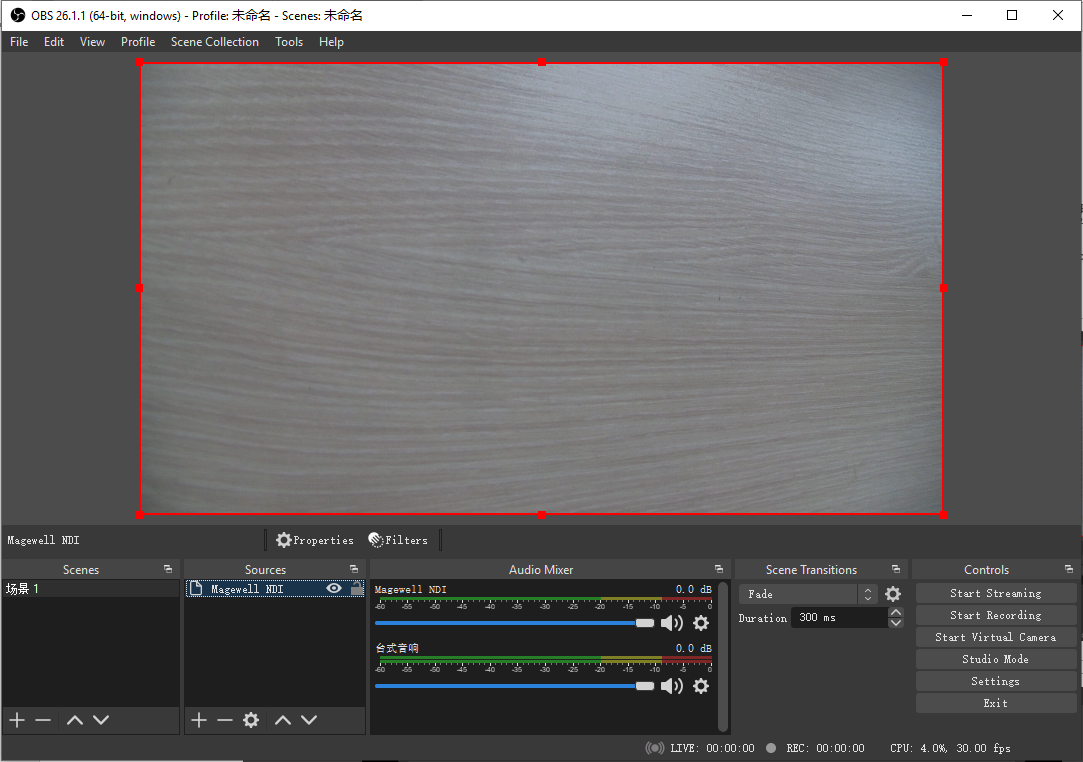The height and width of the screenshot is (762, 1083).
Task: Lock the Magewell NDI source
Action: click(355, 588)
